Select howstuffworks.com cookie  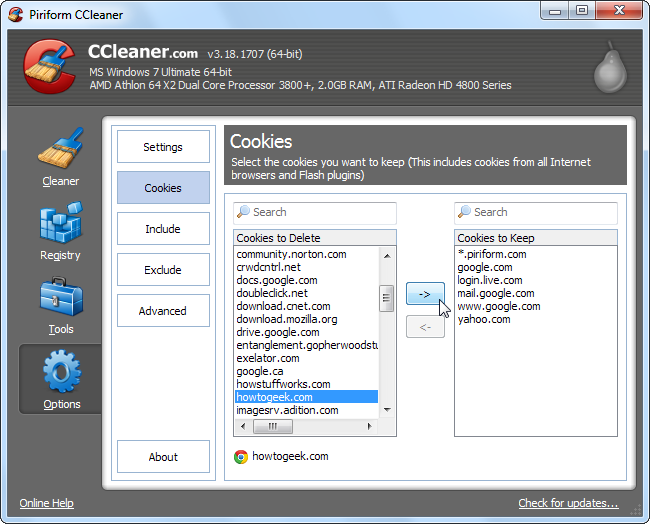pyautogui.click(x=307, y=384)
